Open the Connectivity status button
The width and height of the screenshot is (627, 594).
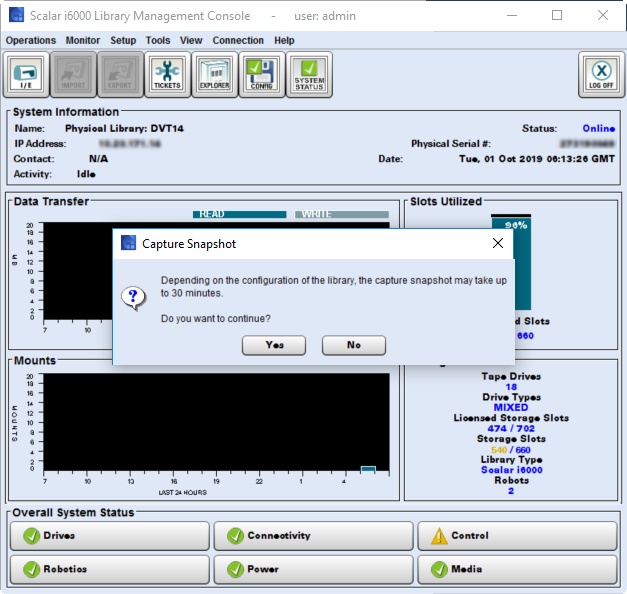tap(314, 536)
